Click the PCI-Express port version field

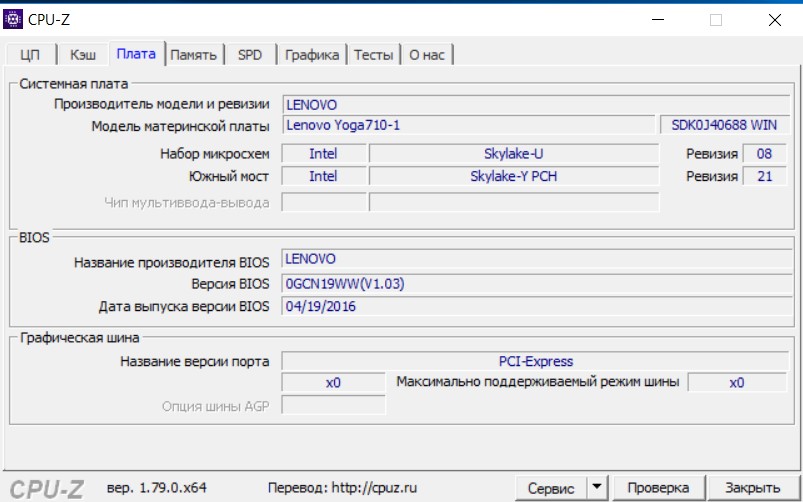(536, 361)
